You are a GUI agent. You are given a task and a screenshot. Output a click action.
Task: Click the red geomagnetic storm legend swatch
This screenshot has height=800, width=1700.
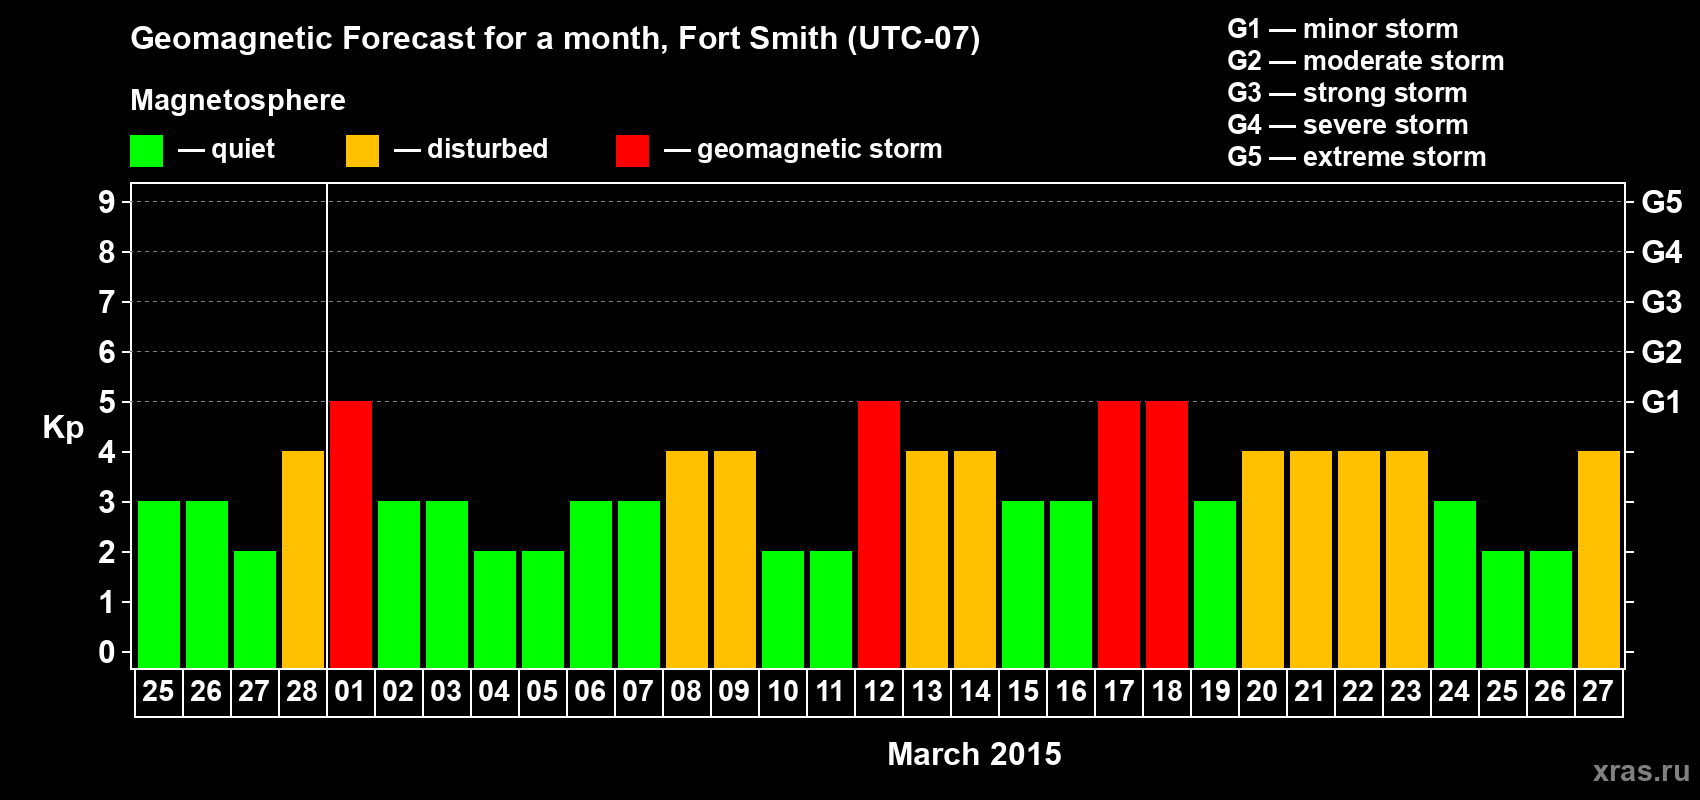pyautogui.click(x=632, y=151)
